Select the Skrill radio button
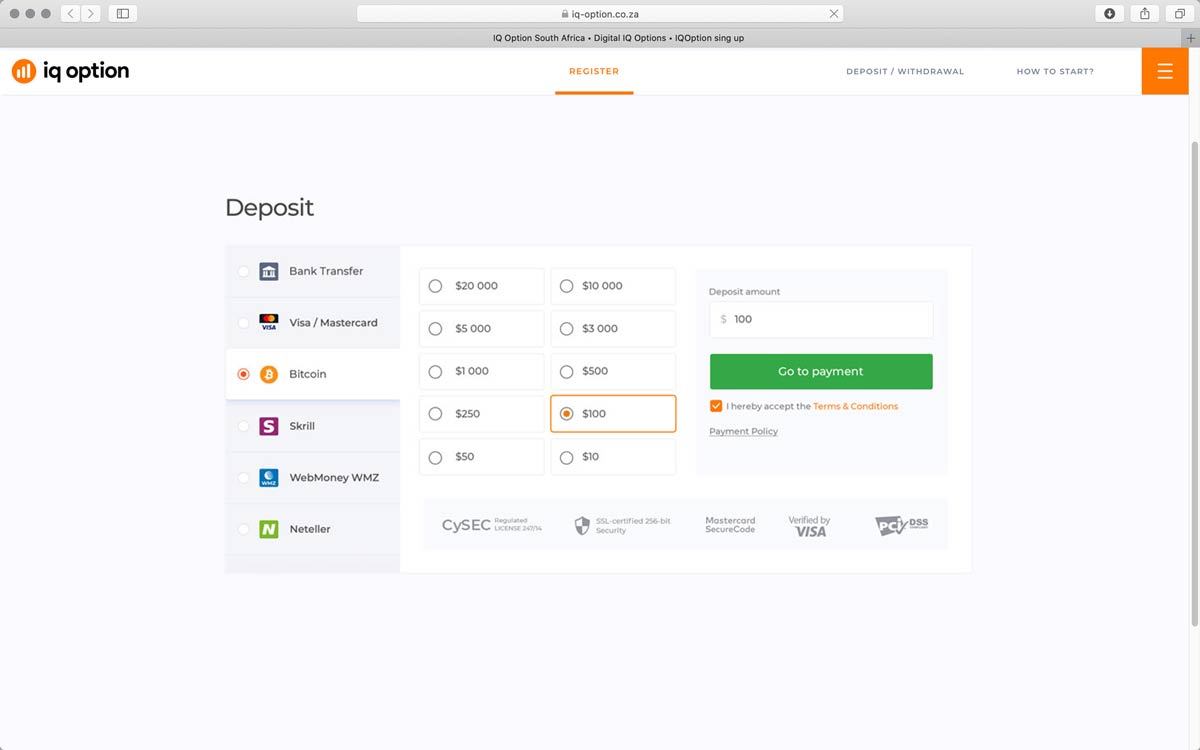1200x750 pixels. coord(244,426)
